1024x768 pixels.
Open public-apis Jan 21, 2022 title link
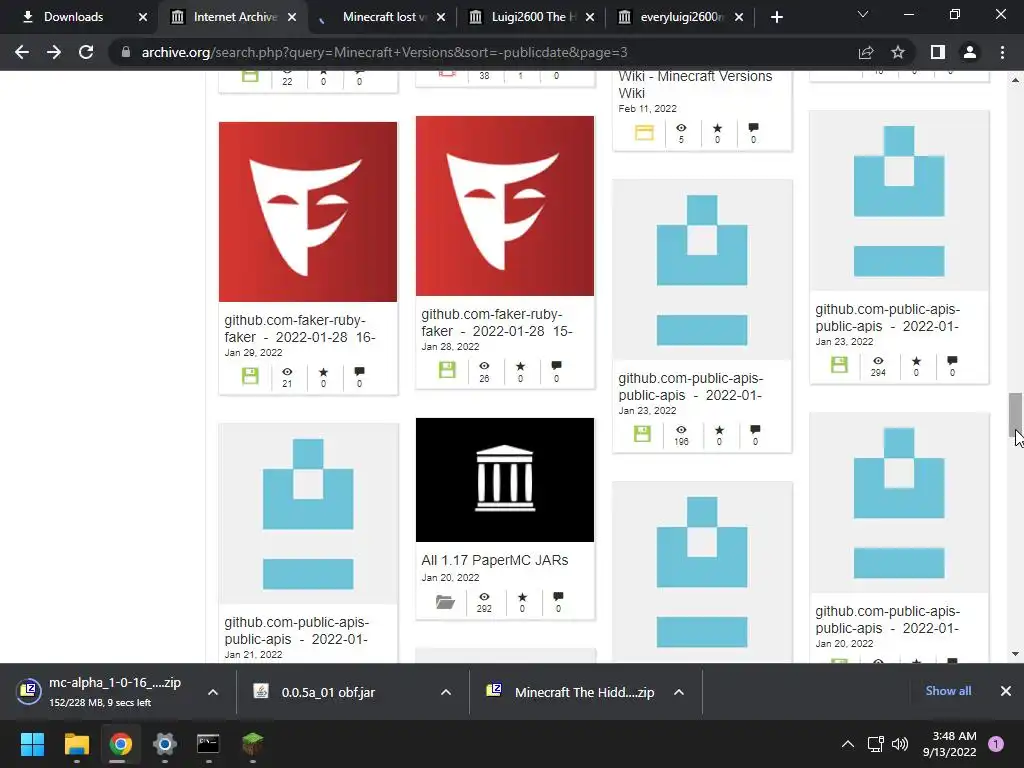(296, 631)
